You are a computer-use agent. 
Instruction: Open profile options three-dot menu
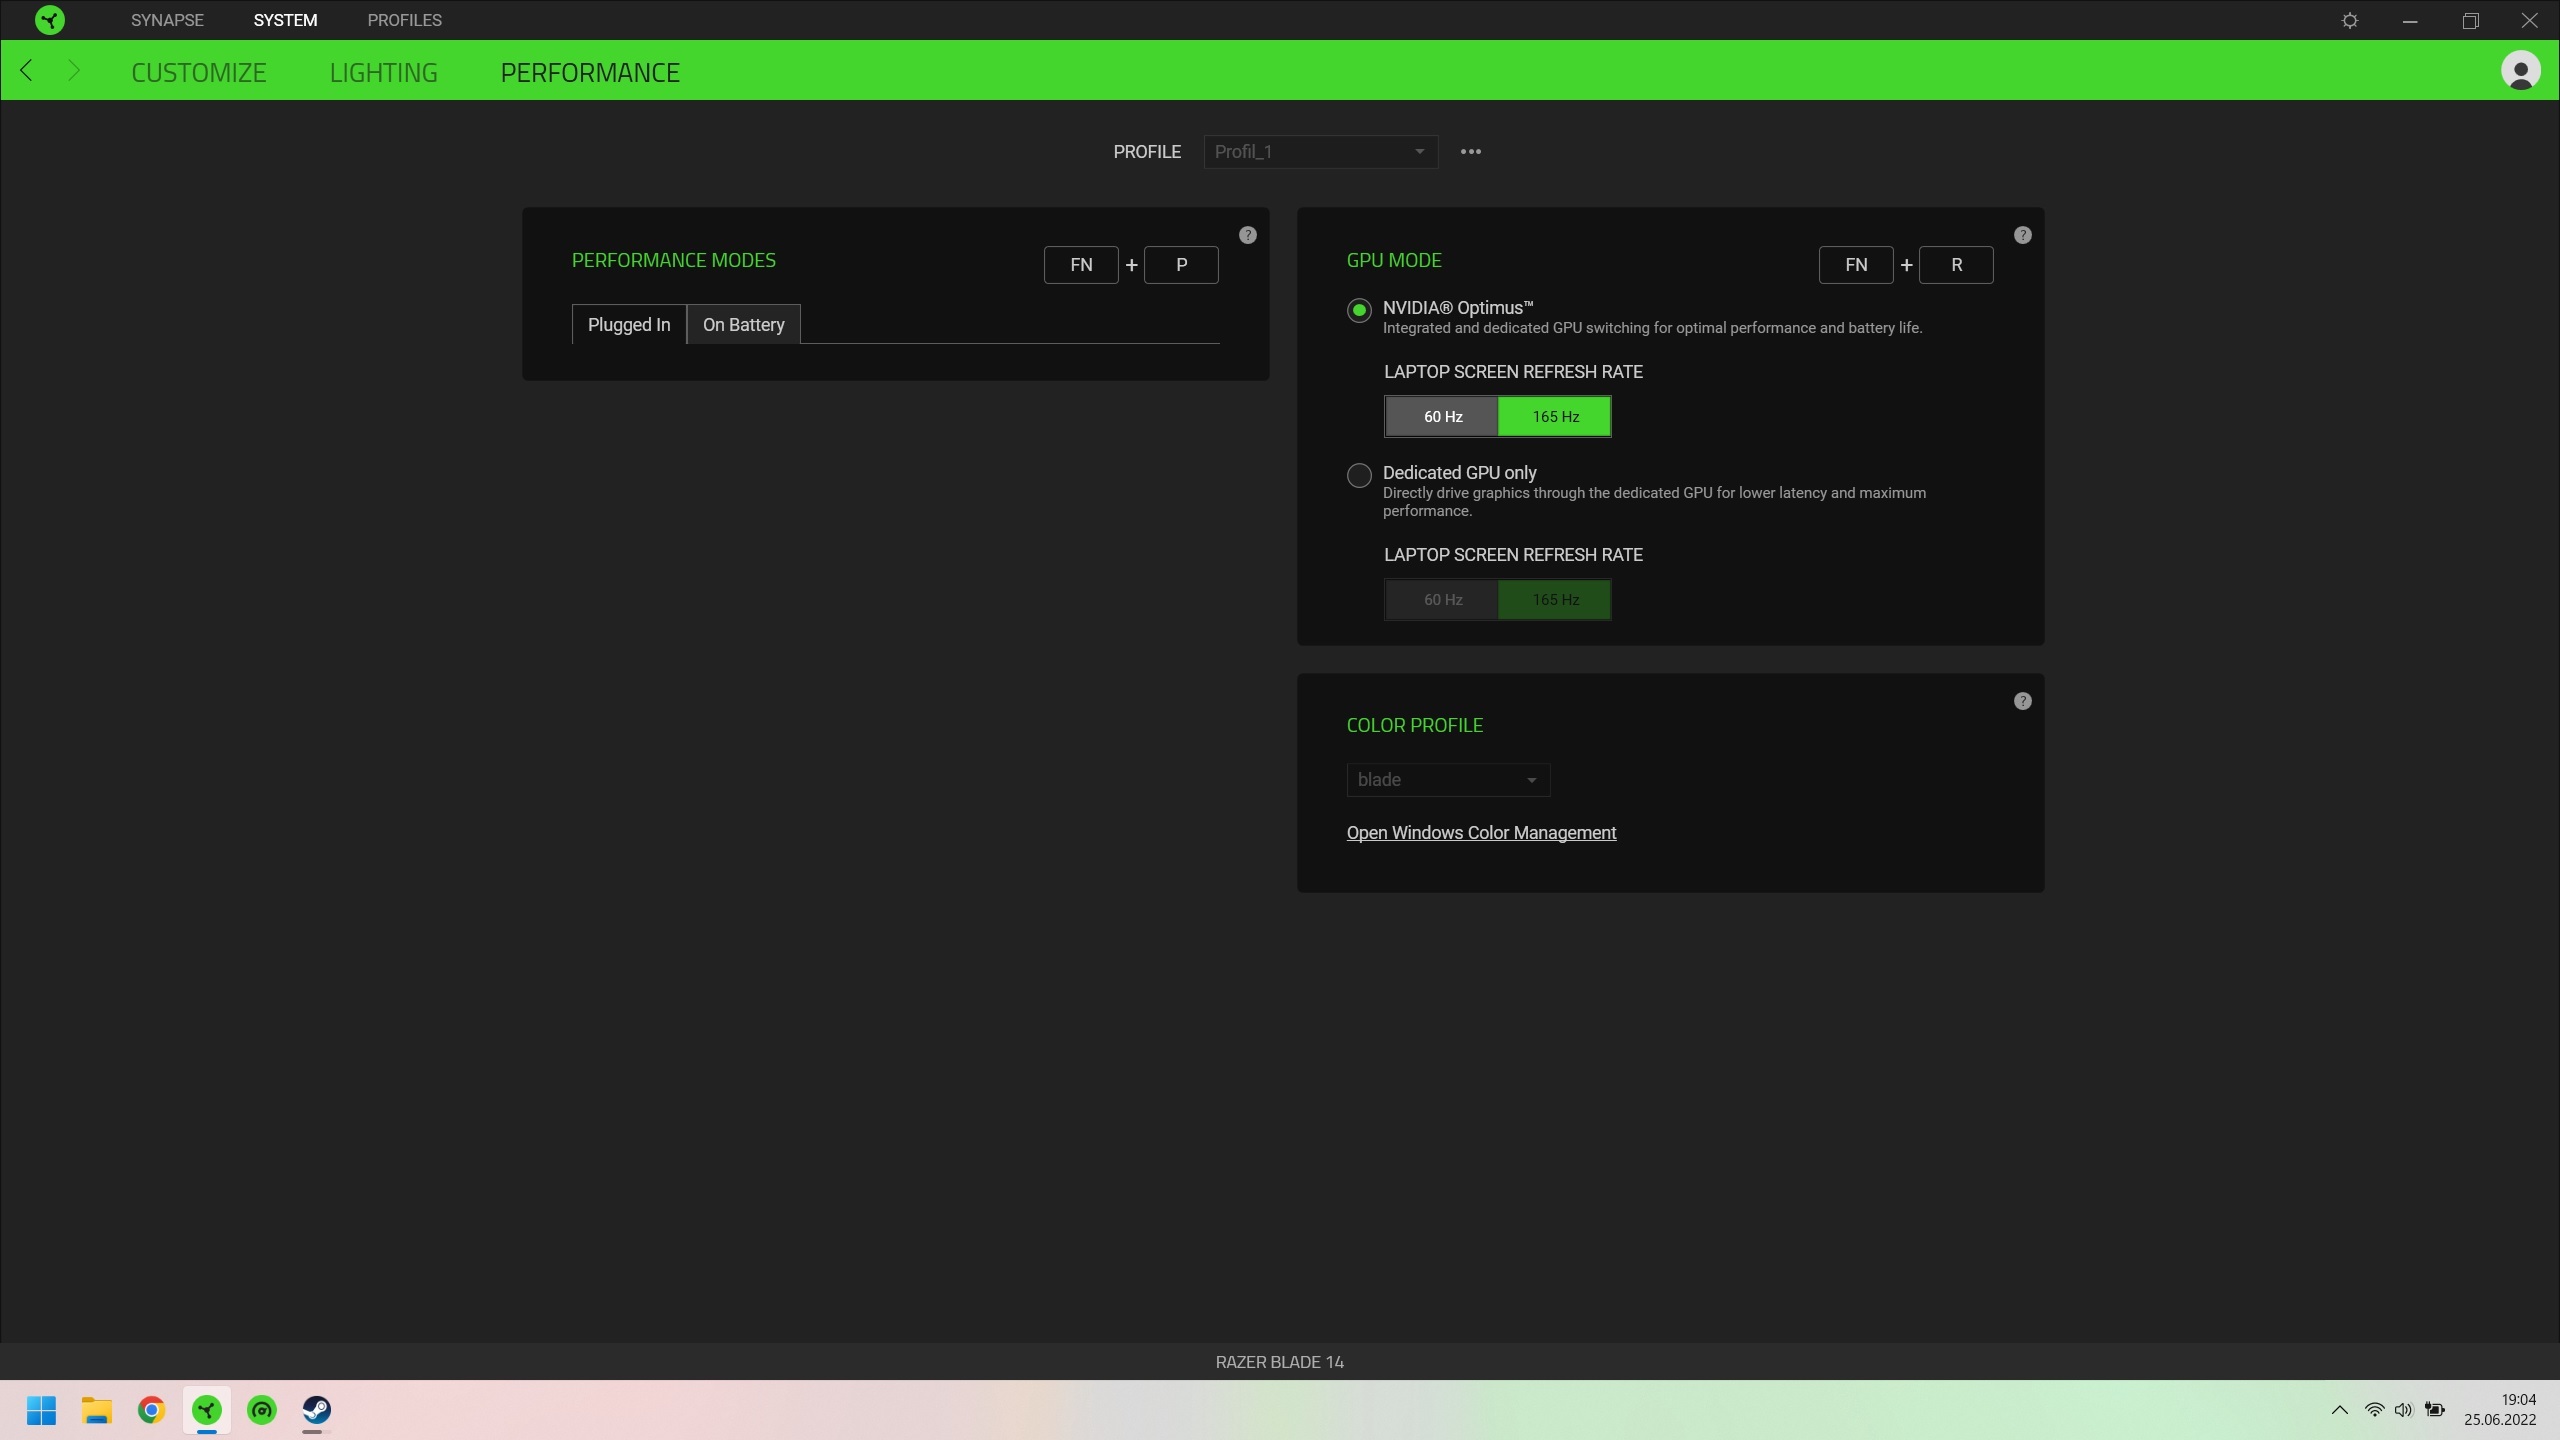(x=1470, y=152)
